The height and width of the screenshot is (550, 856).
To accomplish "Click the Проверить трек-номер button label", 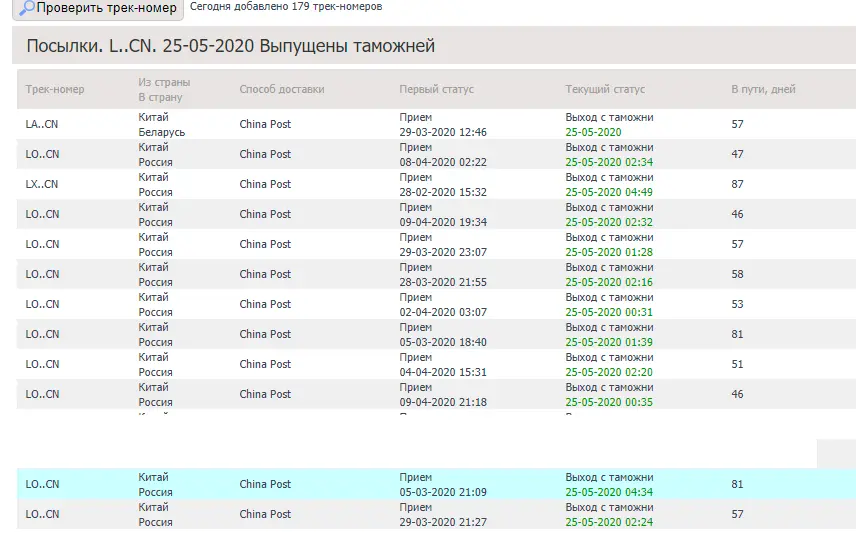I will [106, 8].
